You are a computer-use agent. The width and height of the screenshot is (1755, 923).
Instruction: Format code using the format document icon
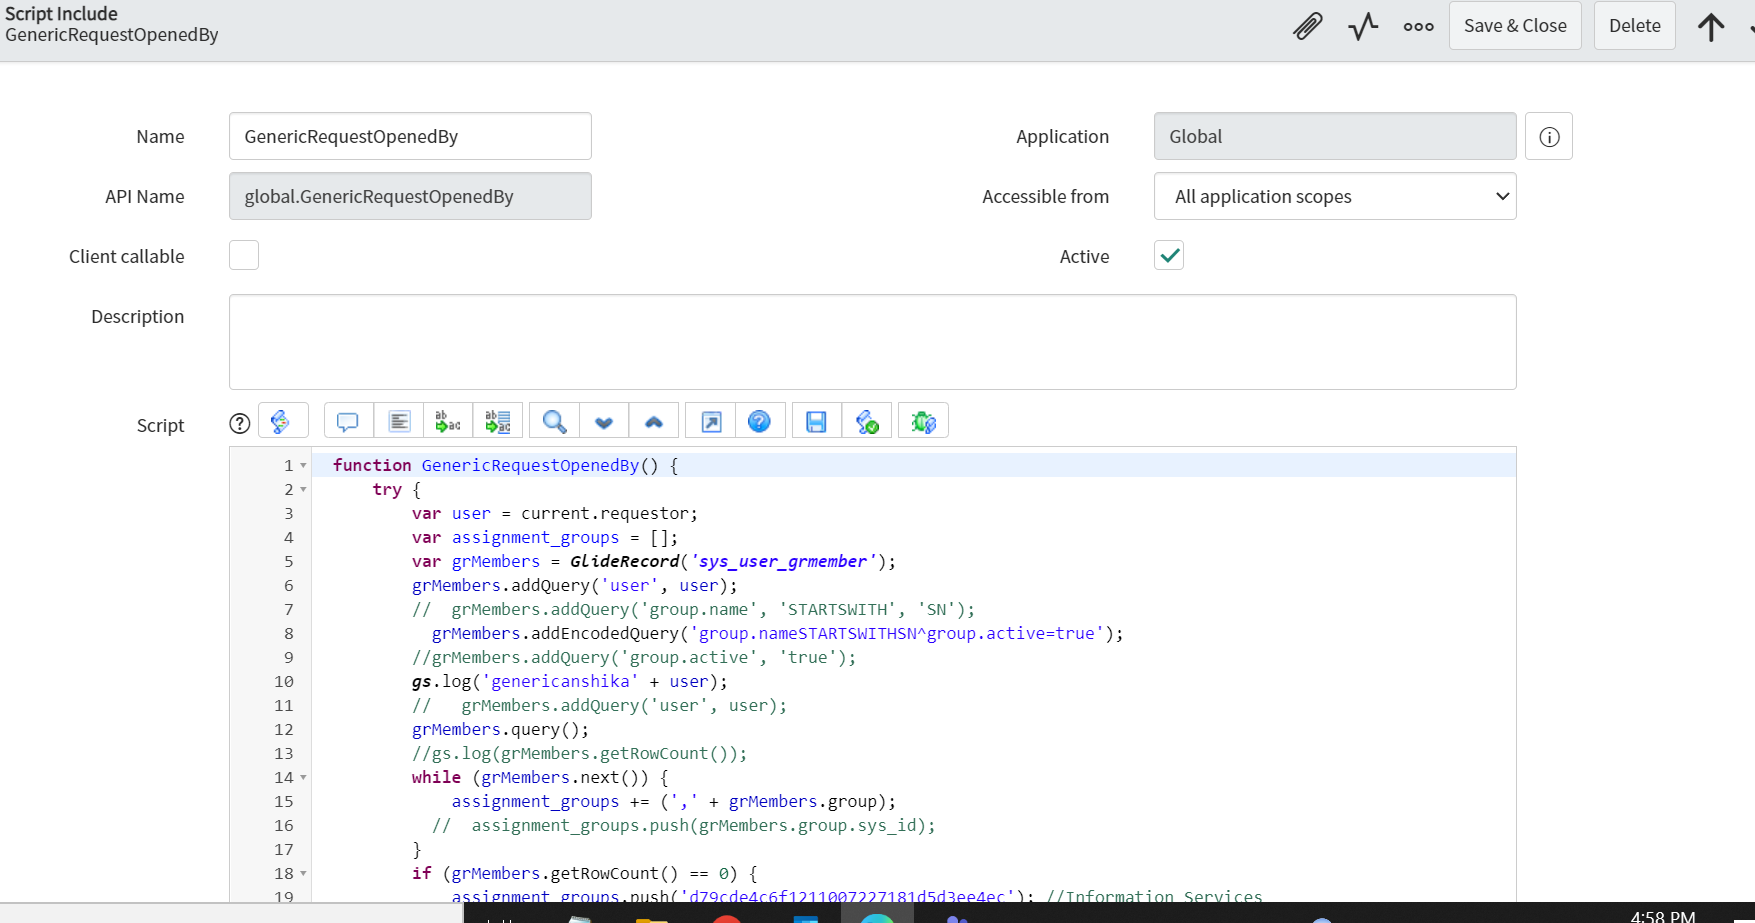click(x=399, y=420)
